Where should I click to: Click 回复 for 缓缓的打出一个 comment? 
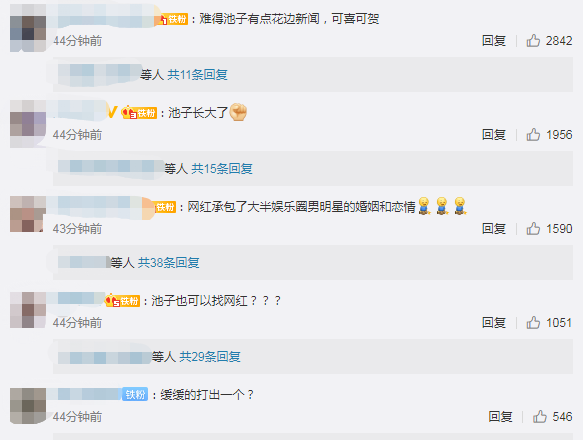500,417
